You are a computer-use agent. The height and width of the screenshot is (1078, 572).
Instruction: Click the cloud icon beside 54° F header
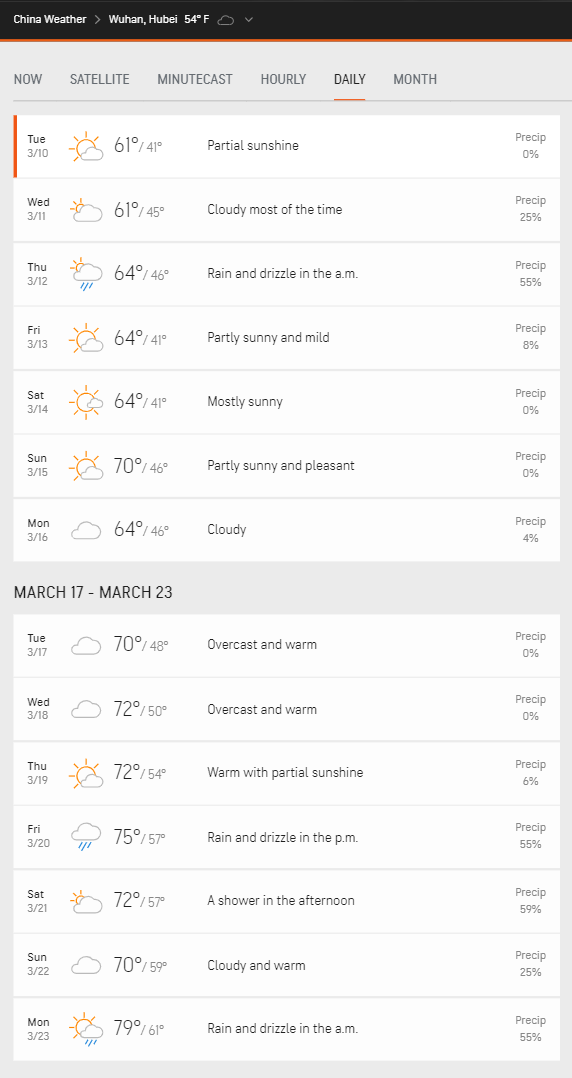(x=226, y=20)
